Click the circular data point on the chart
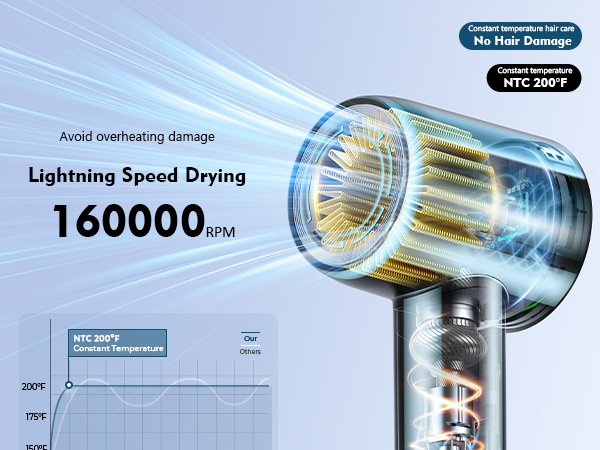Viewport: 600px width, 450px height. click(68, 385)
